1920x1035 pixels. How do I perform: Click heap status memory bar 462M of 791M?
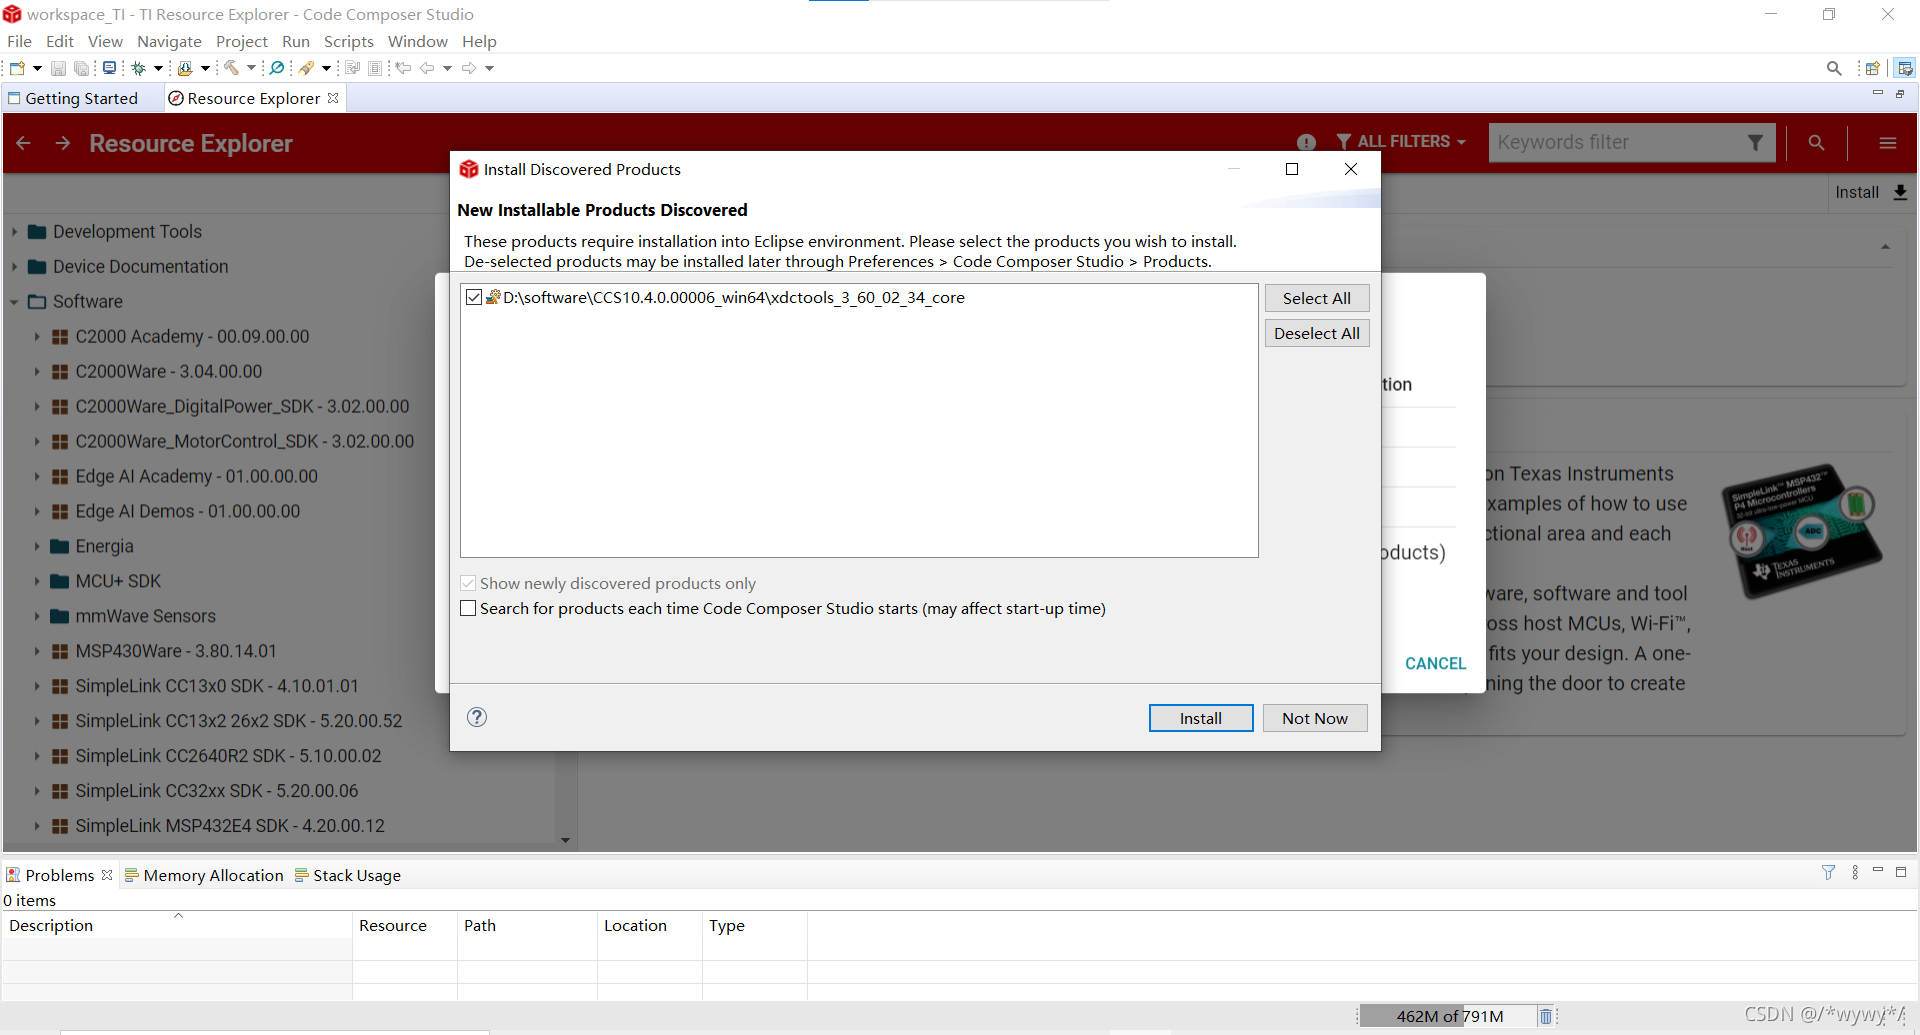coord(1448,1016)
